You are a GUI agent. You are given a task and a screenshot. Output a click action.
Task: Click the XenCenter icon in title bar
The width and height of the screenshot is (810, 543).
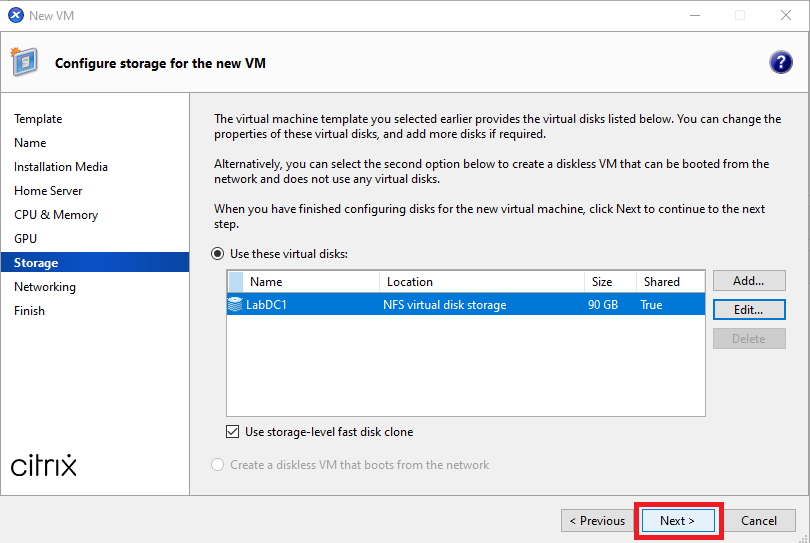(x=15, y=15)
